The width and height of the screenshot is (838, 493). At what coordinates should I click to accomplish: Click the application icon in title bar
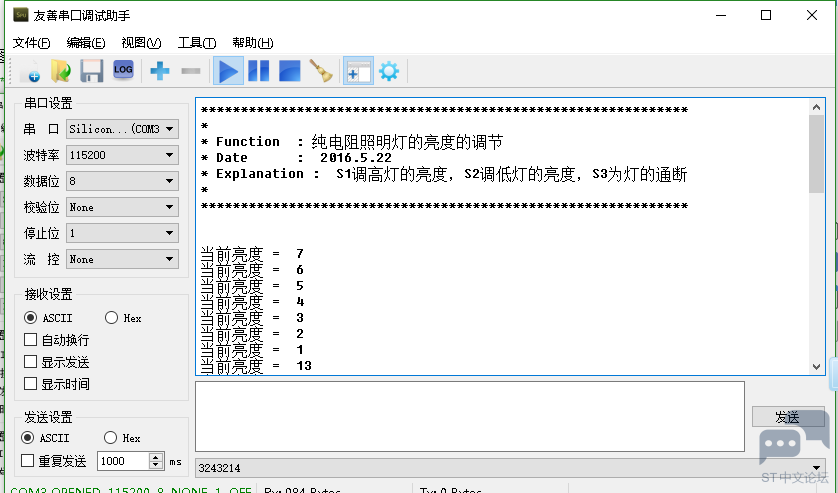(21, 15)
